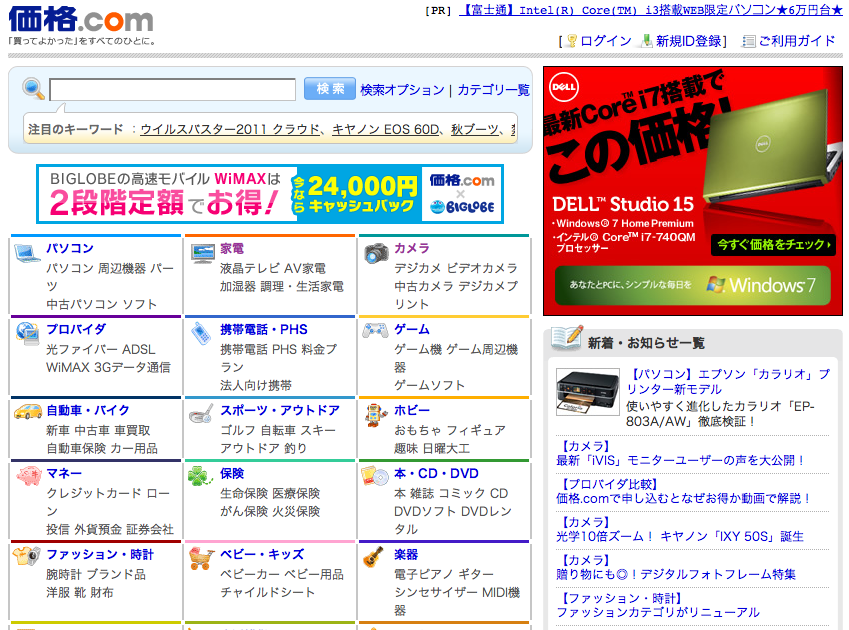The width and height of the screenshot is (849, 630).
Task: Open the 家電 category heading
Action: pyautogui.click(x=232, y=248)
